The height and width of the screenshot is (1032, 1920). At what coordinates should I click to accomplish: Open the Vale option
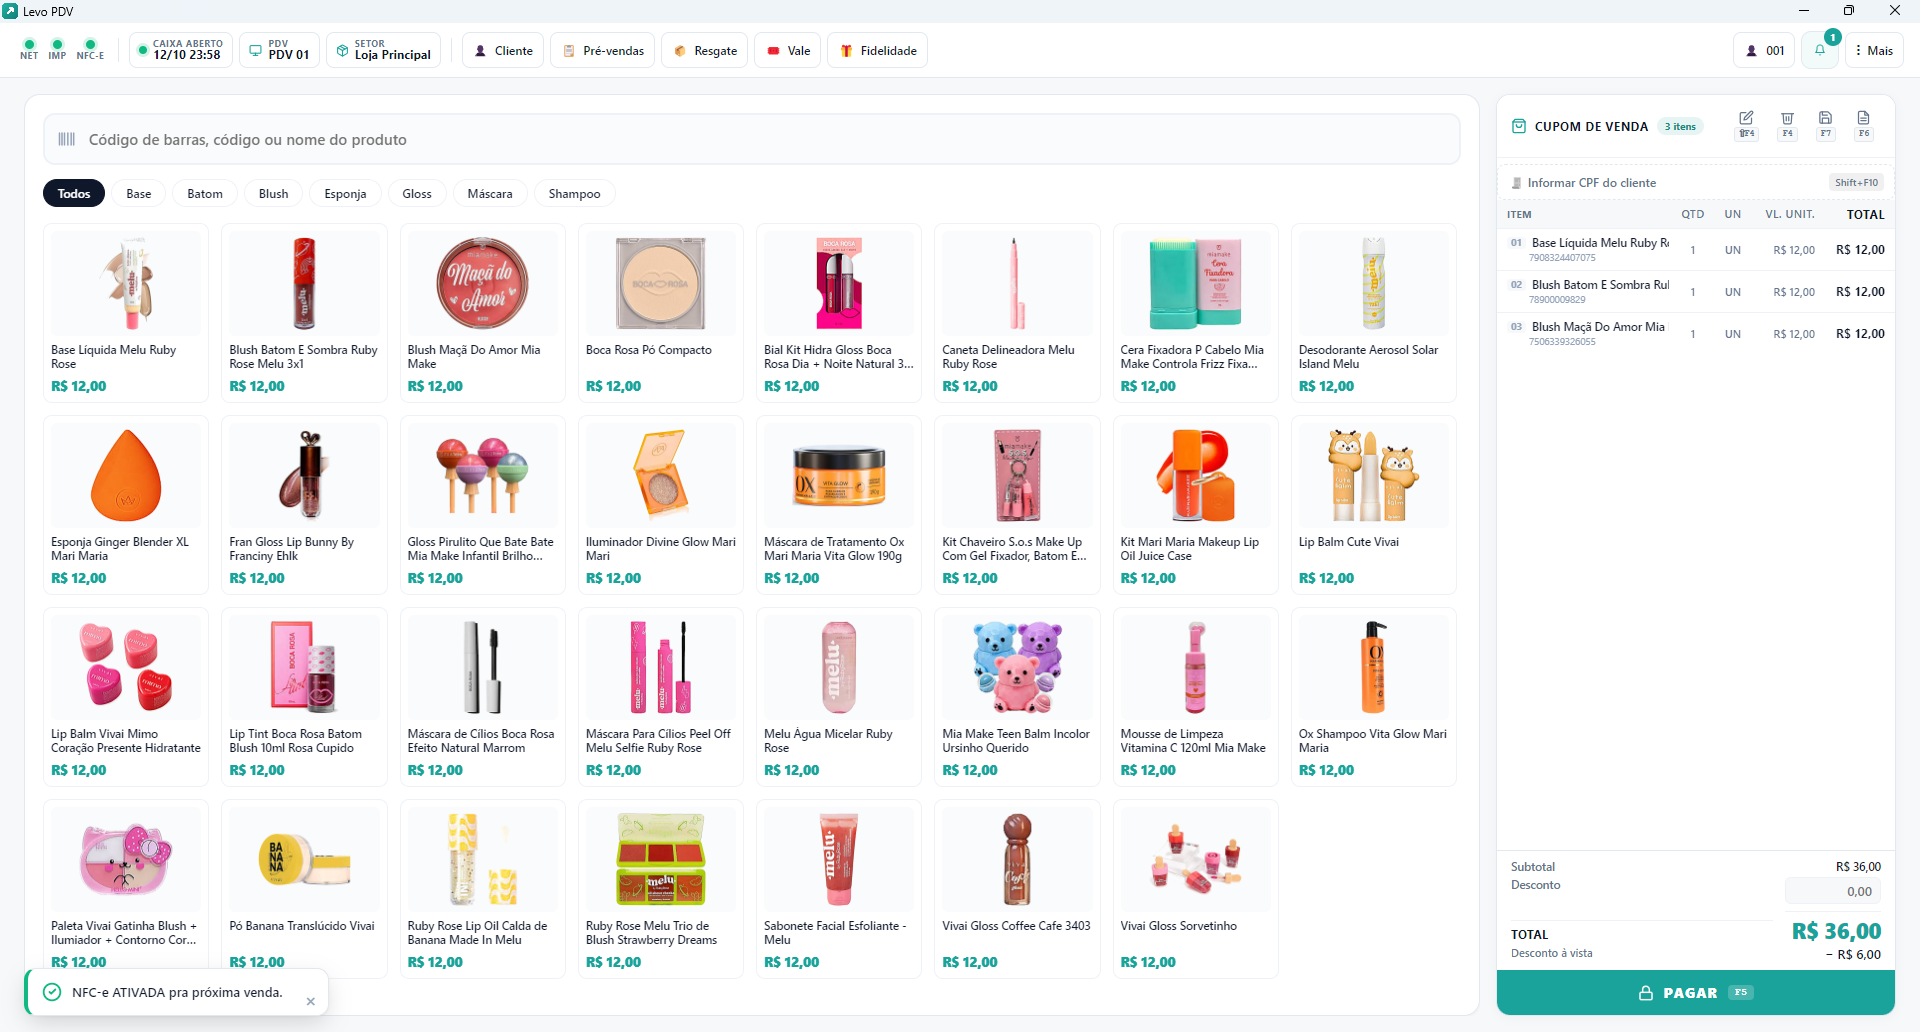pyautogui.click(x=788, y=50)
